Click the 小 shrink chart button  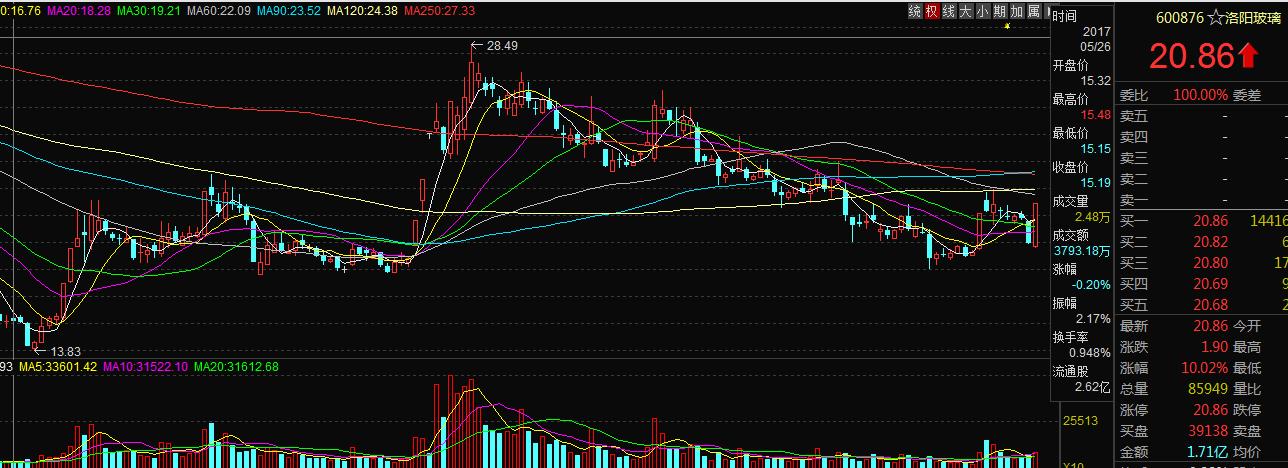(983, 10)
